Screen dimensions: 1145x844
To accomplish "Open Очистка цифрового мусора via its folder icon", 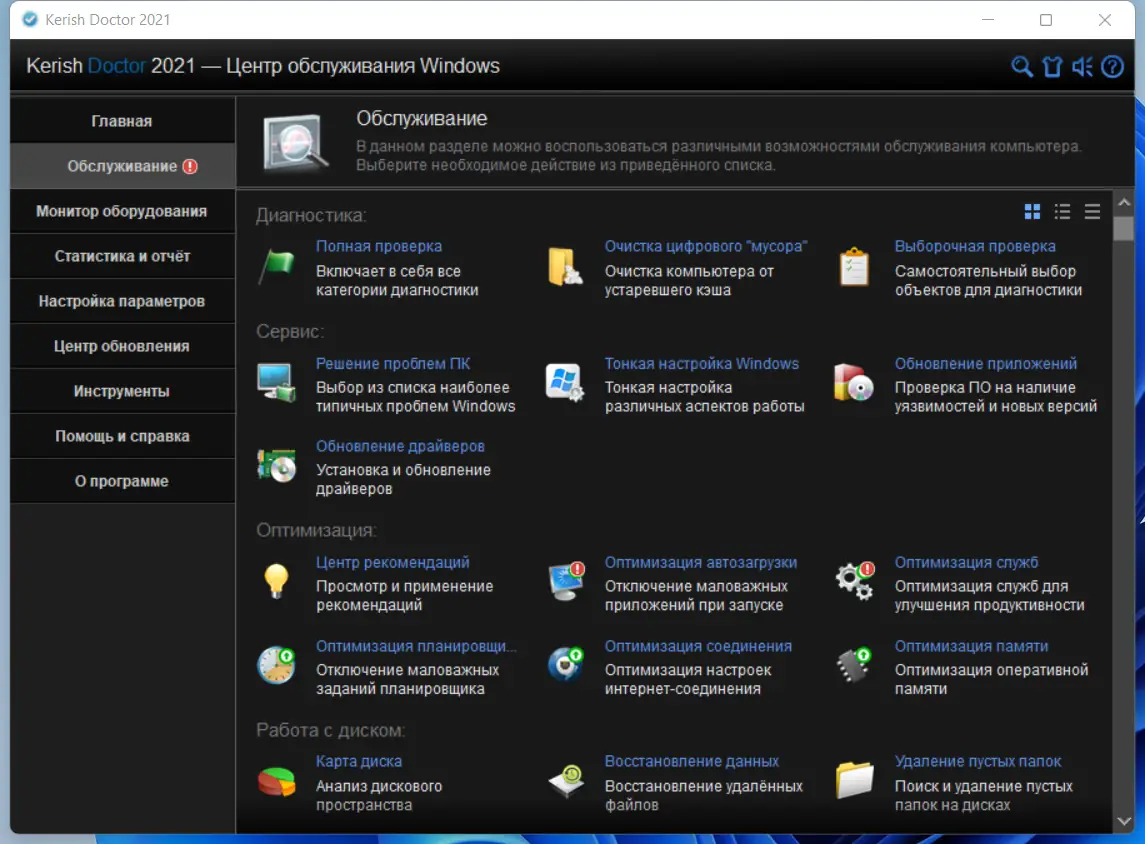I will coord(564,267).
